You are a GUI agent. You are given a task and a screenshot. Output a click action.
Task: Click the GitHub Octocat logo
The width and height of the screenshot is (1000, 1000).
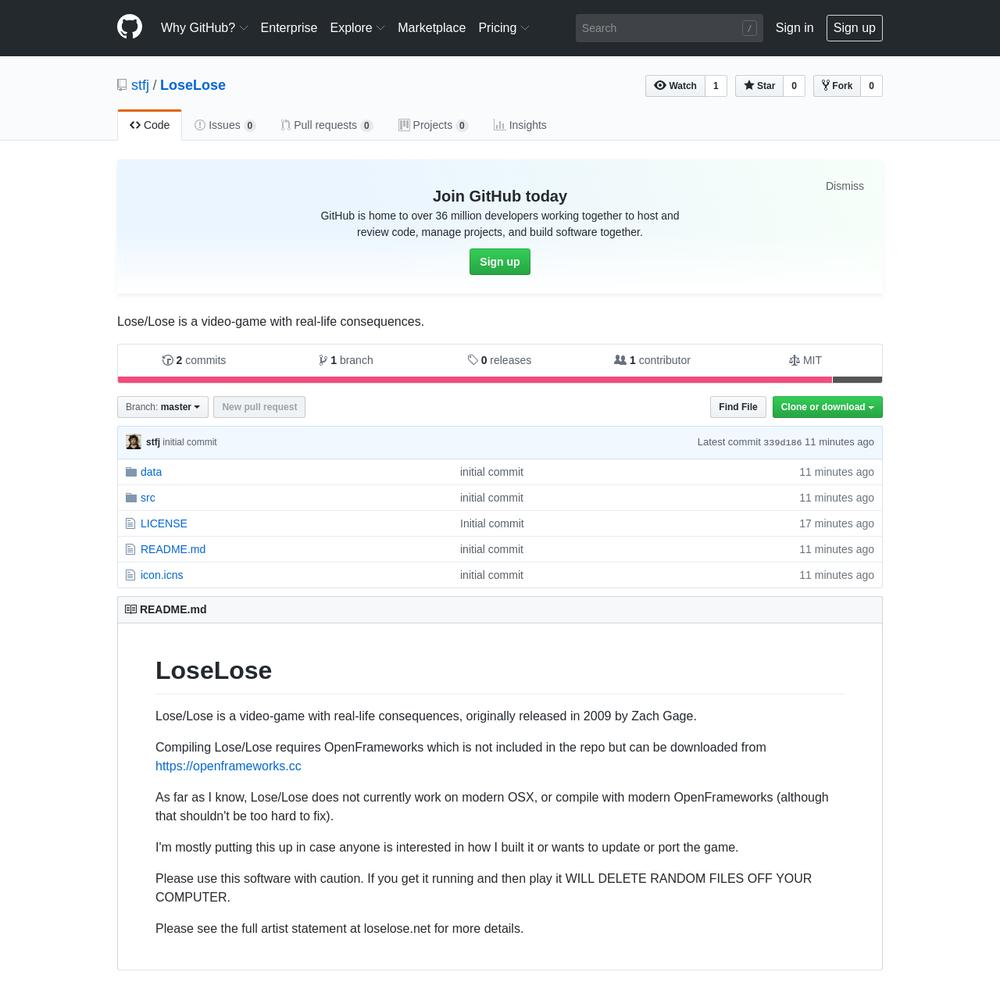pyautogui.click(x=129, y=27)
